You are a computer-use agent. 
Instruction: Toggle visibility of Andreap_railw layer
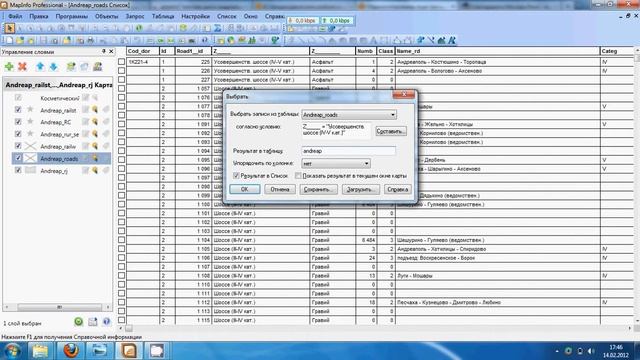click(18, 146)
